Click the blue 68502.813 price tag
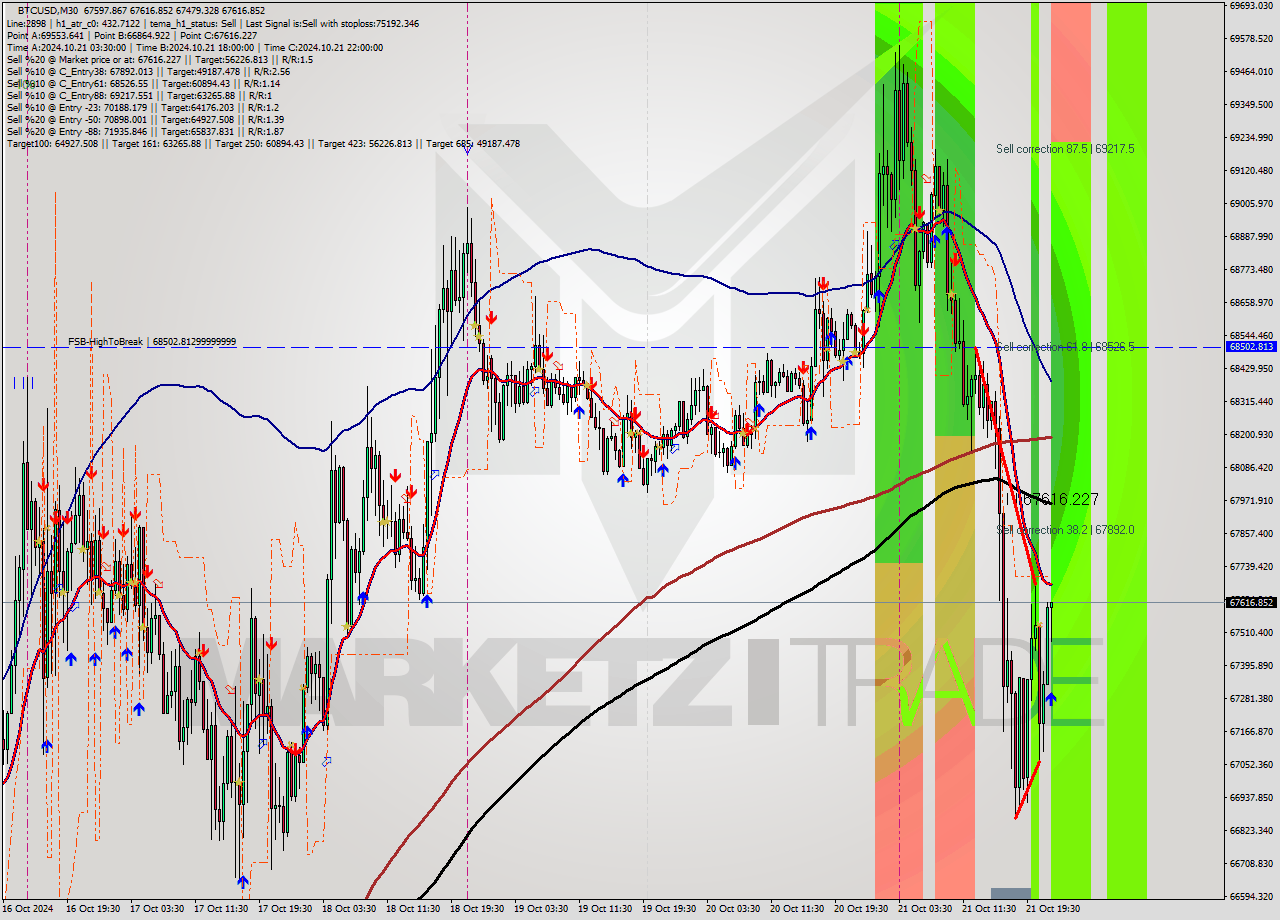 point(1250,346)
